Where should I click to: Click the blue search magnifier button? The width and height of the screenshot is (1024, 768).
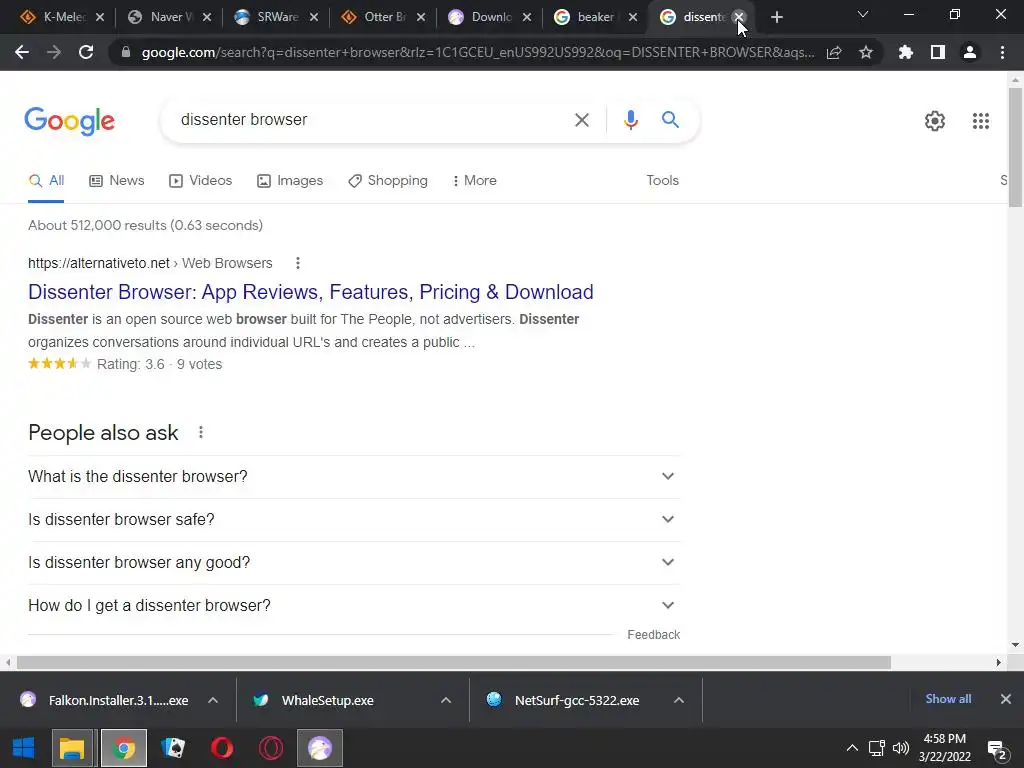click(670, 120)
